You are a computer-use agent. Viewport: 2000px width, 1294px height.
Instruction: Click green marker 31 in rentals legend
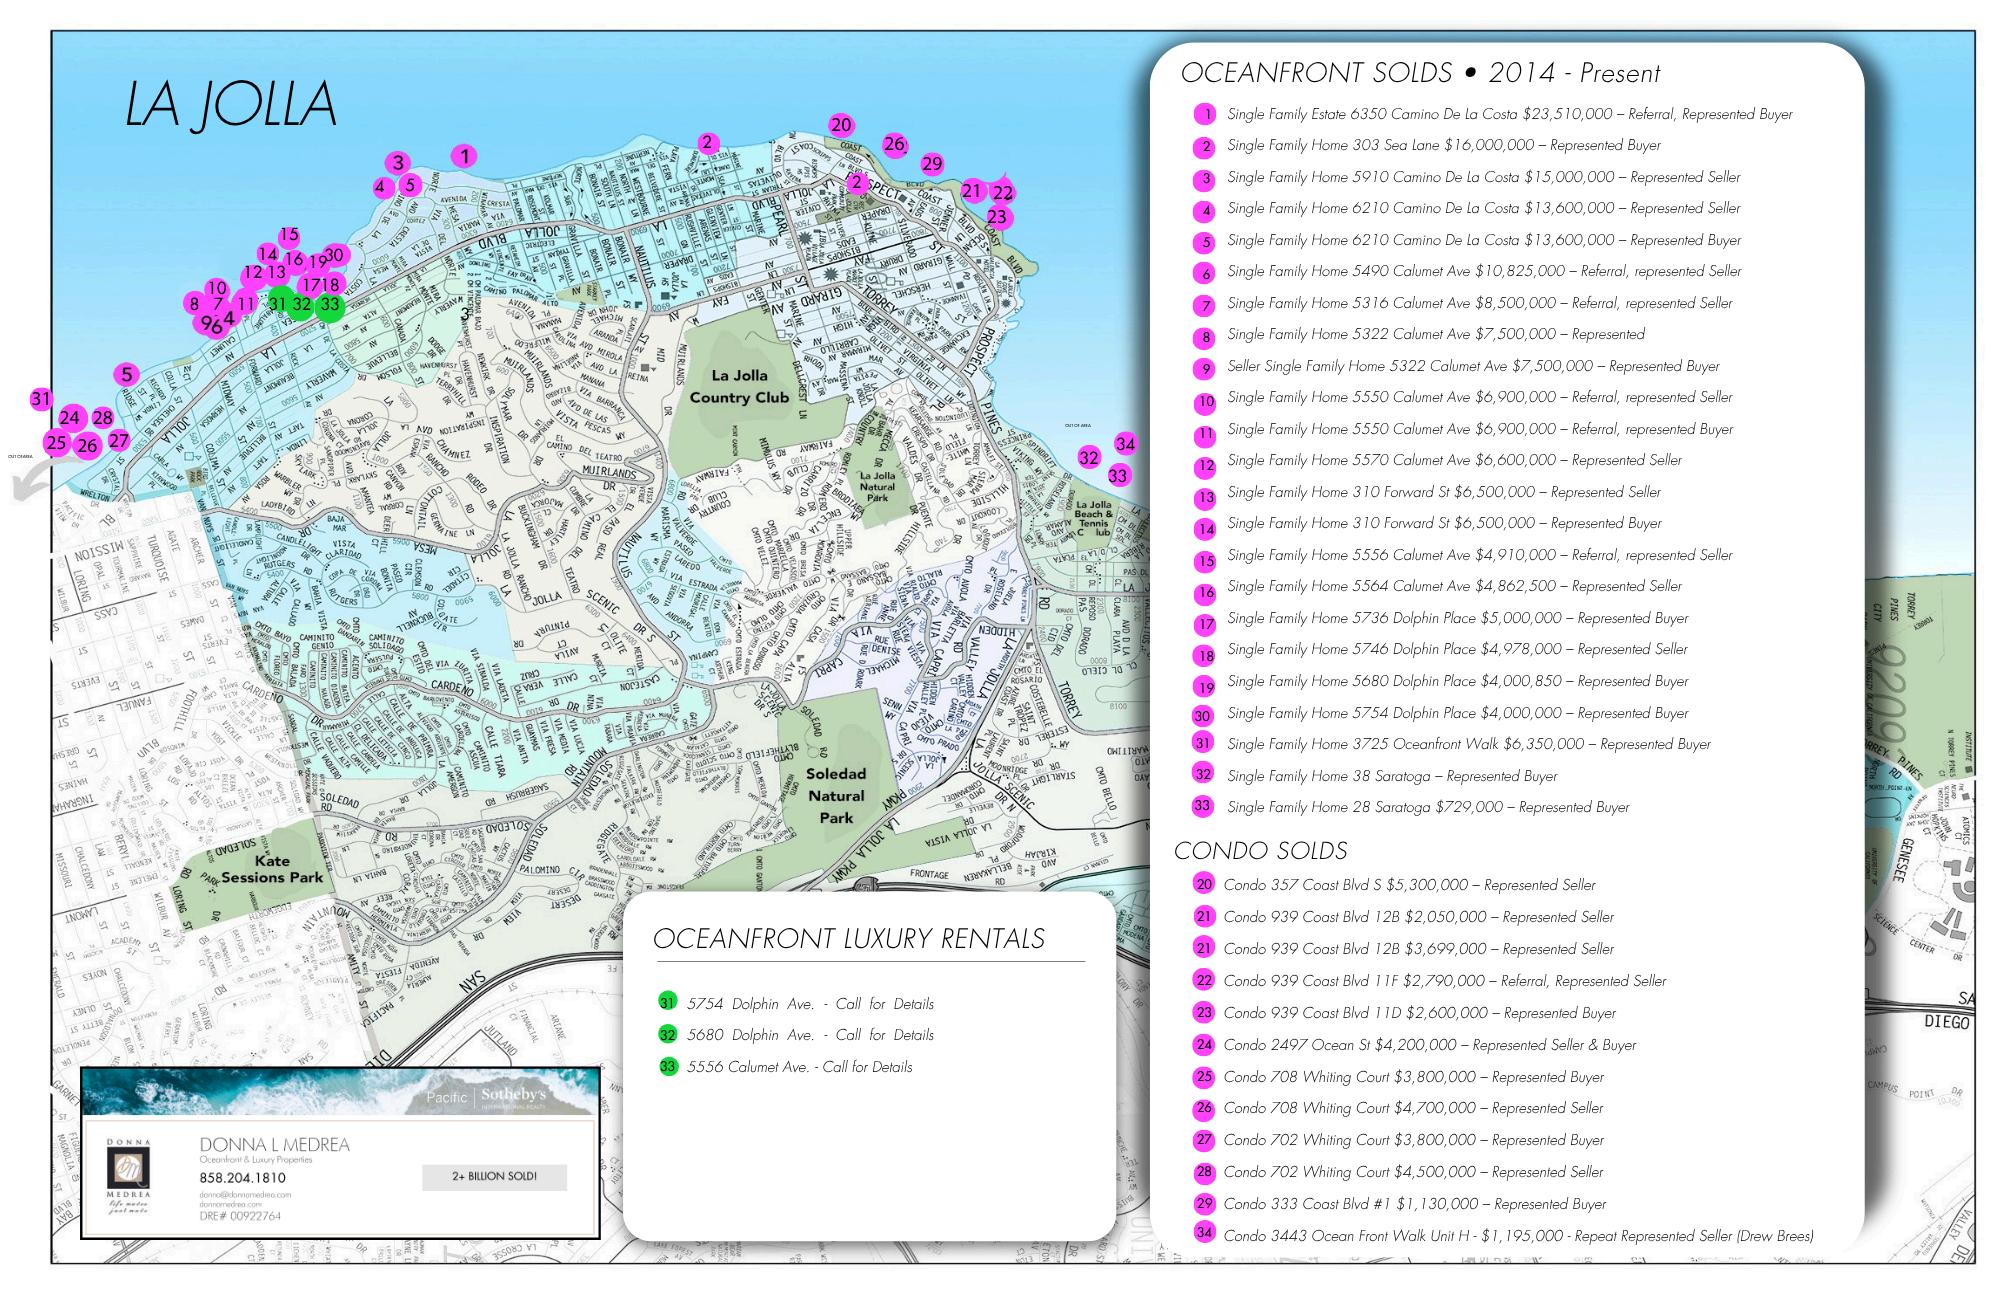coord(668,1002)
